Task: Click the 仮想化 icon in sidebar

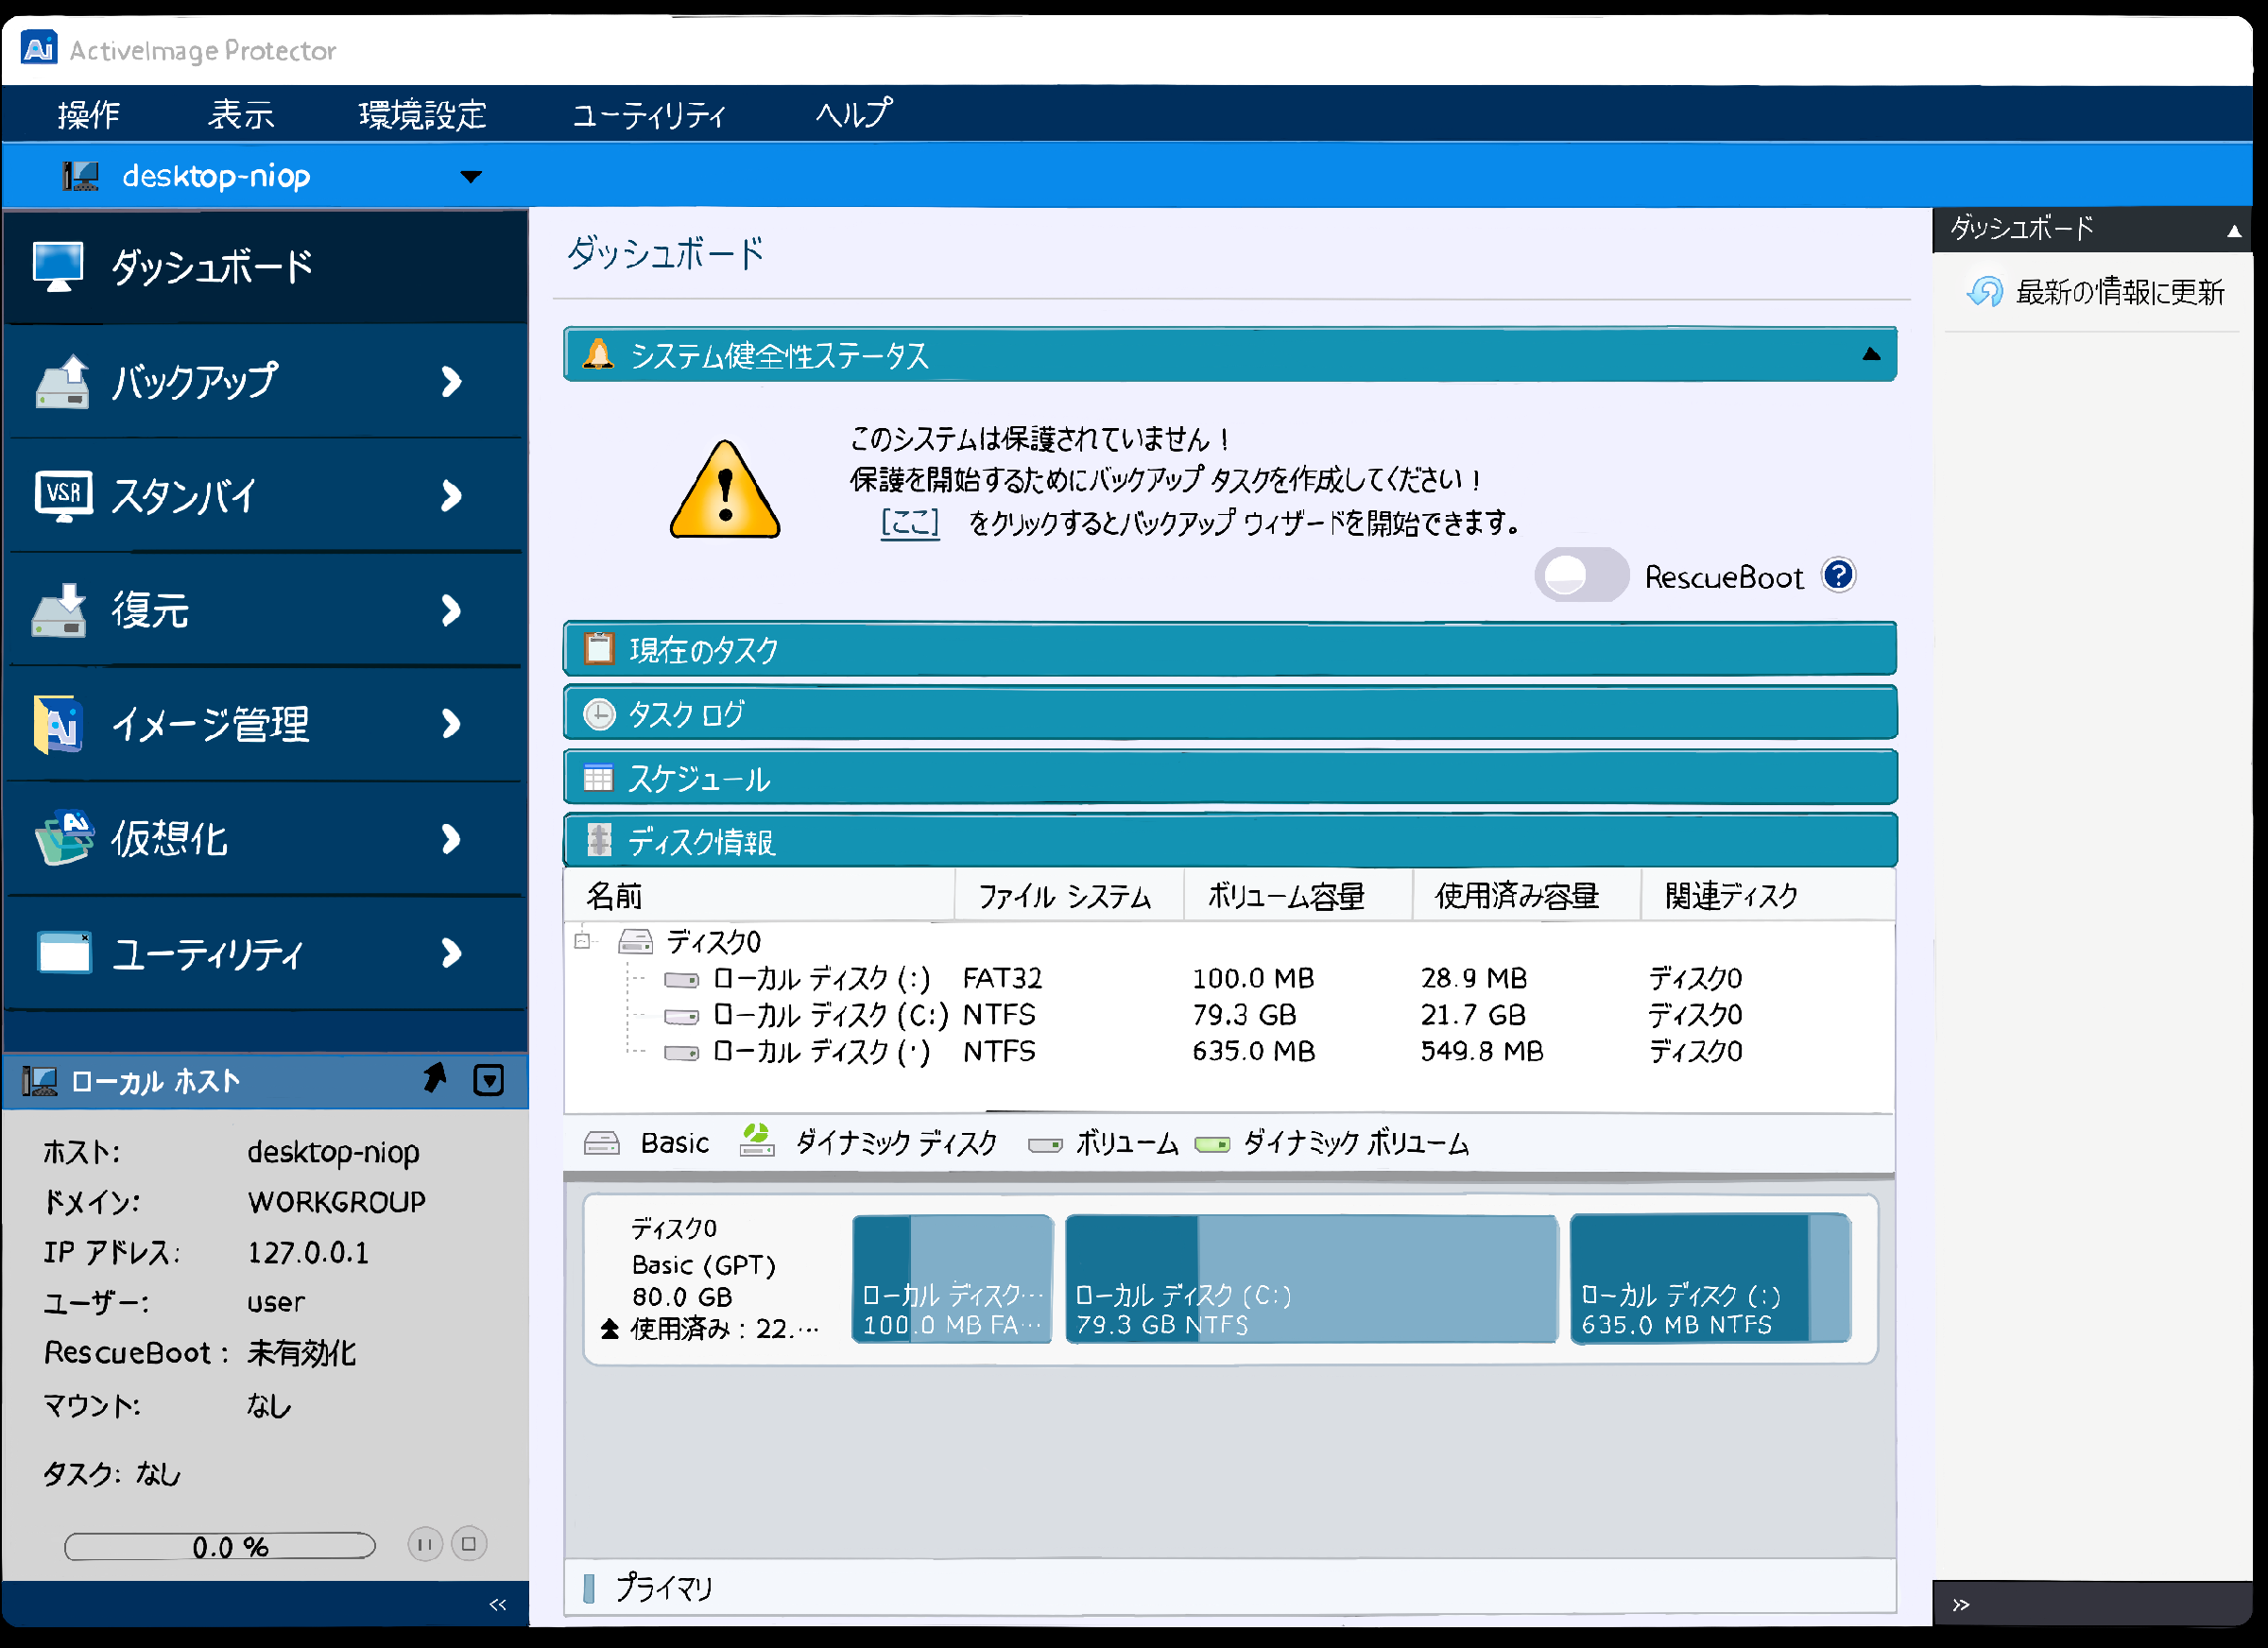Action: point(64,838)
